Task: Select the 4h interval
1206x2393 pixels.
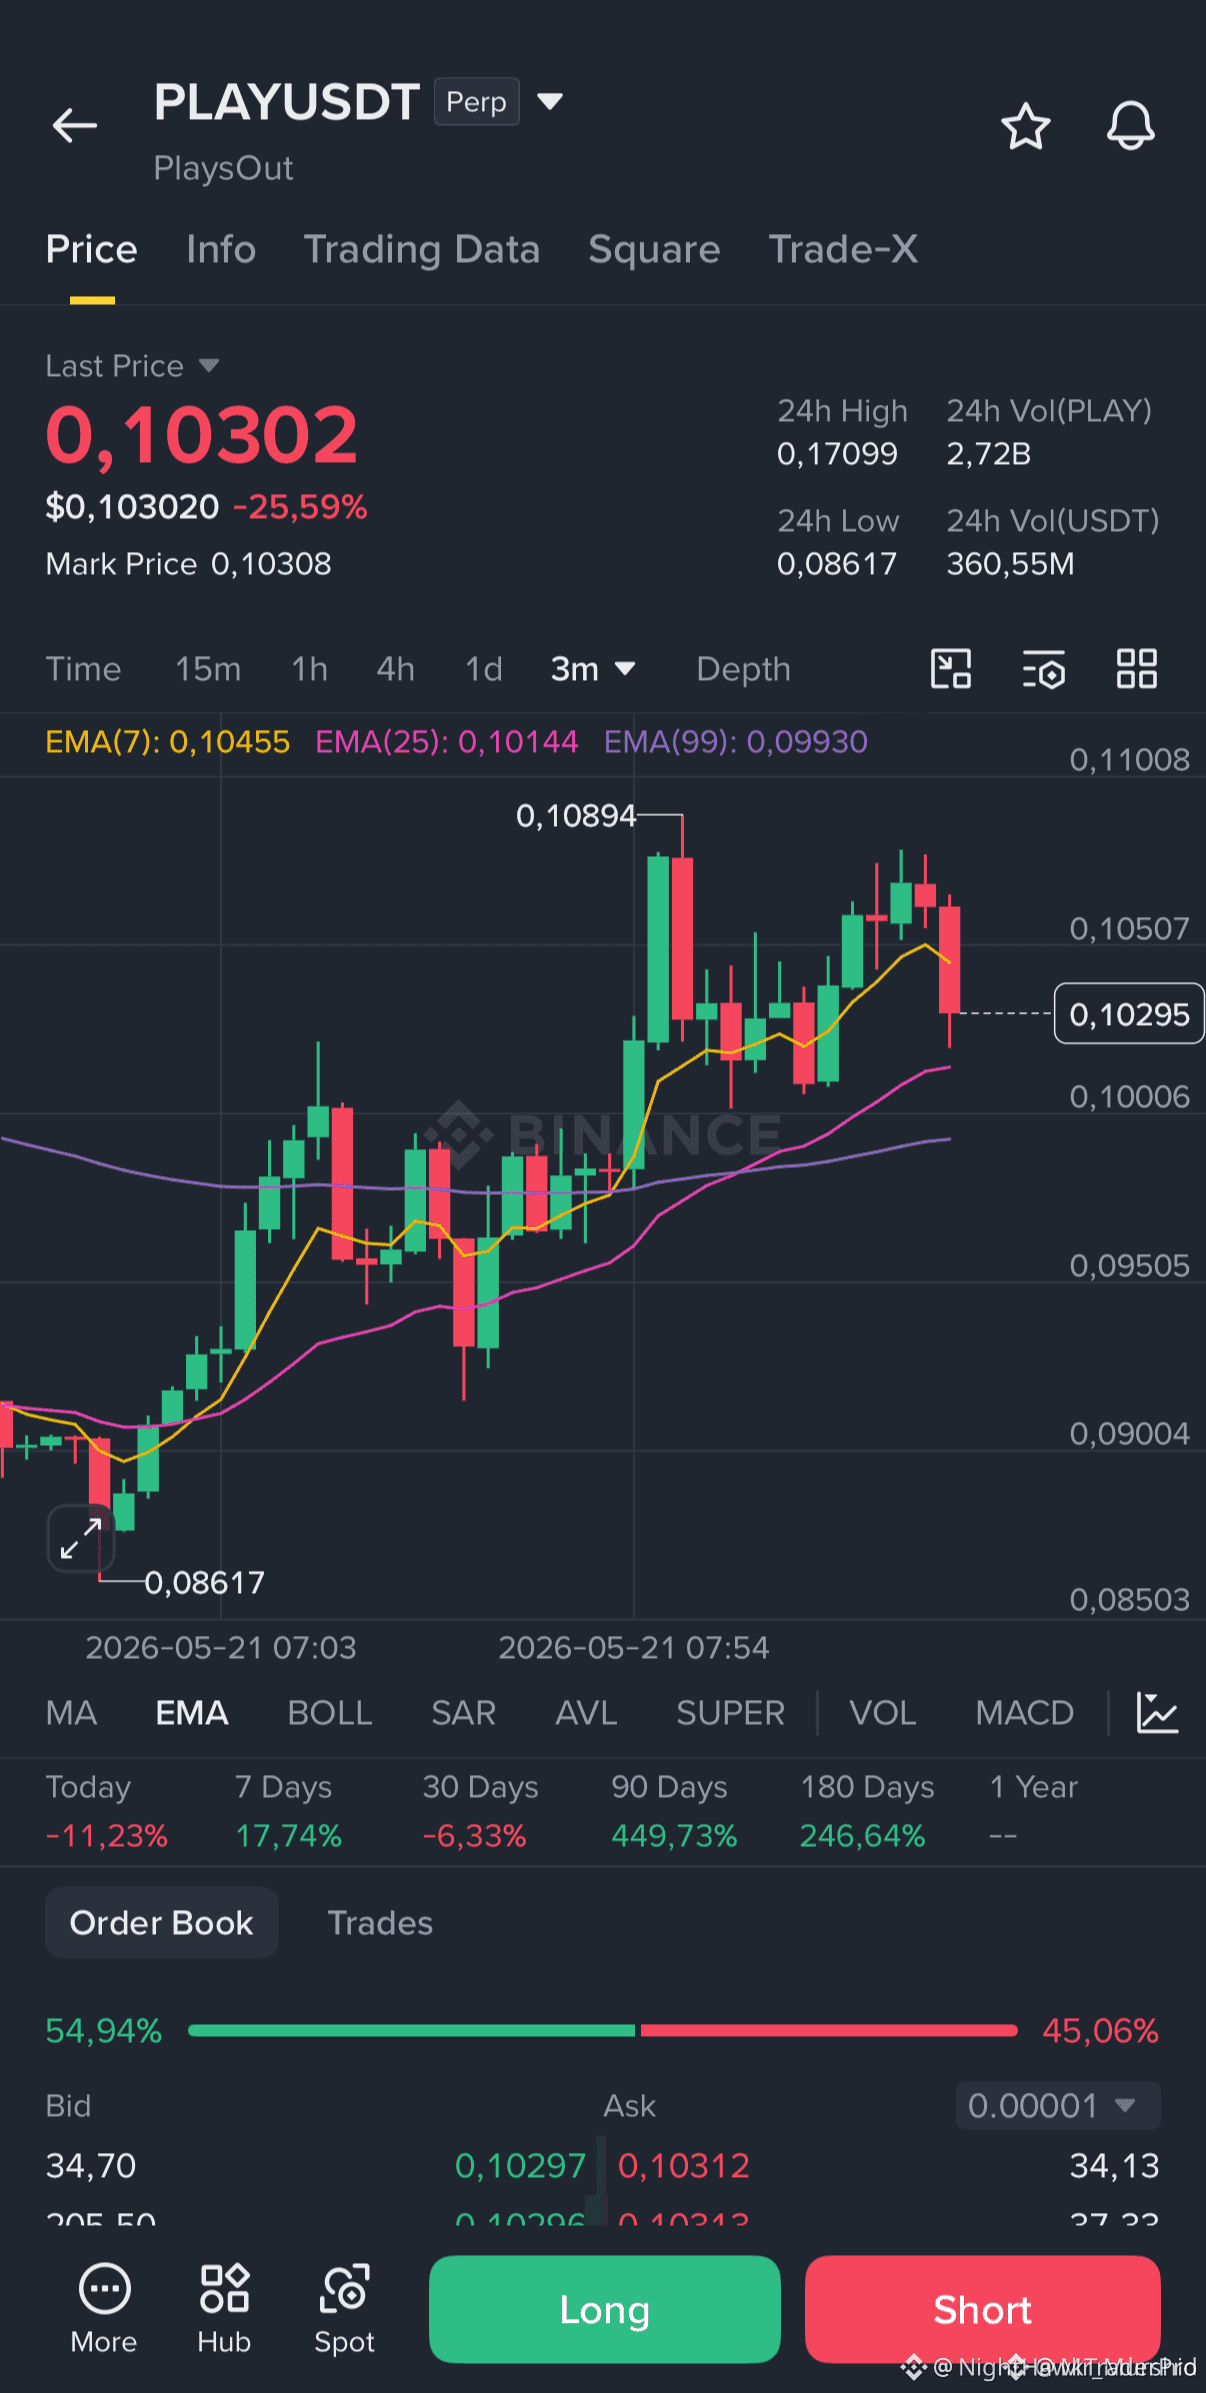Action: [x=396, y=669]
